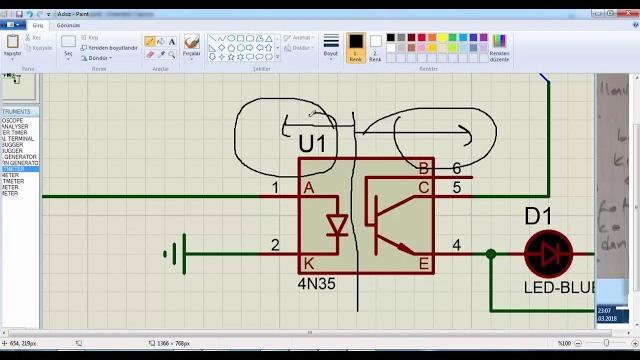Pick the Up arrow shape
640x360 pixels.
pos(269,48)
